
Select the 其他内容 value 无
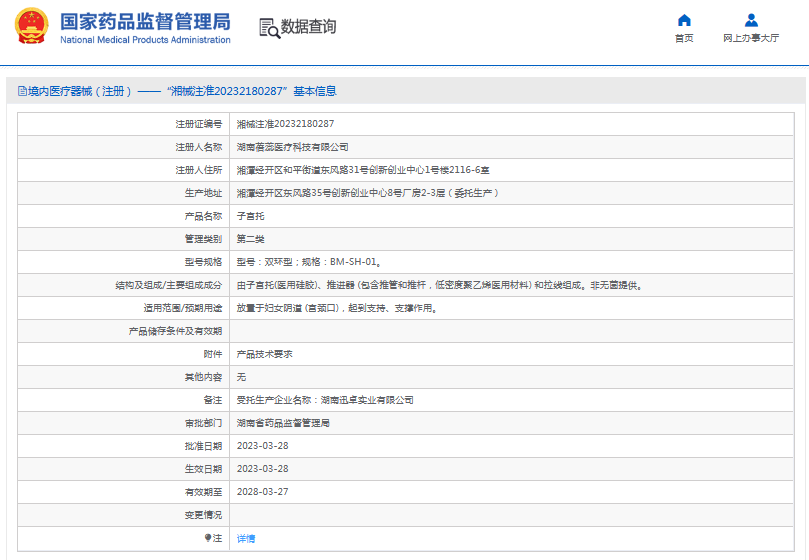241,377
